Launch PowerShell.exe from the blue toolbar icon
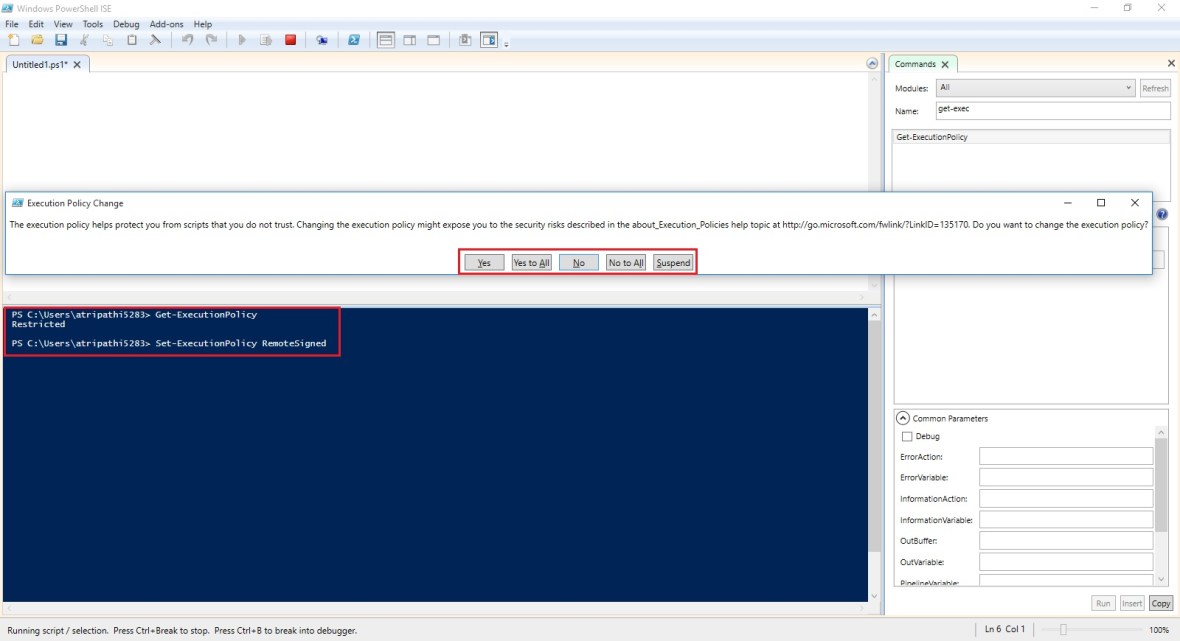The width and height of the screenshot is (1180, 641). (x=354, y=40)
